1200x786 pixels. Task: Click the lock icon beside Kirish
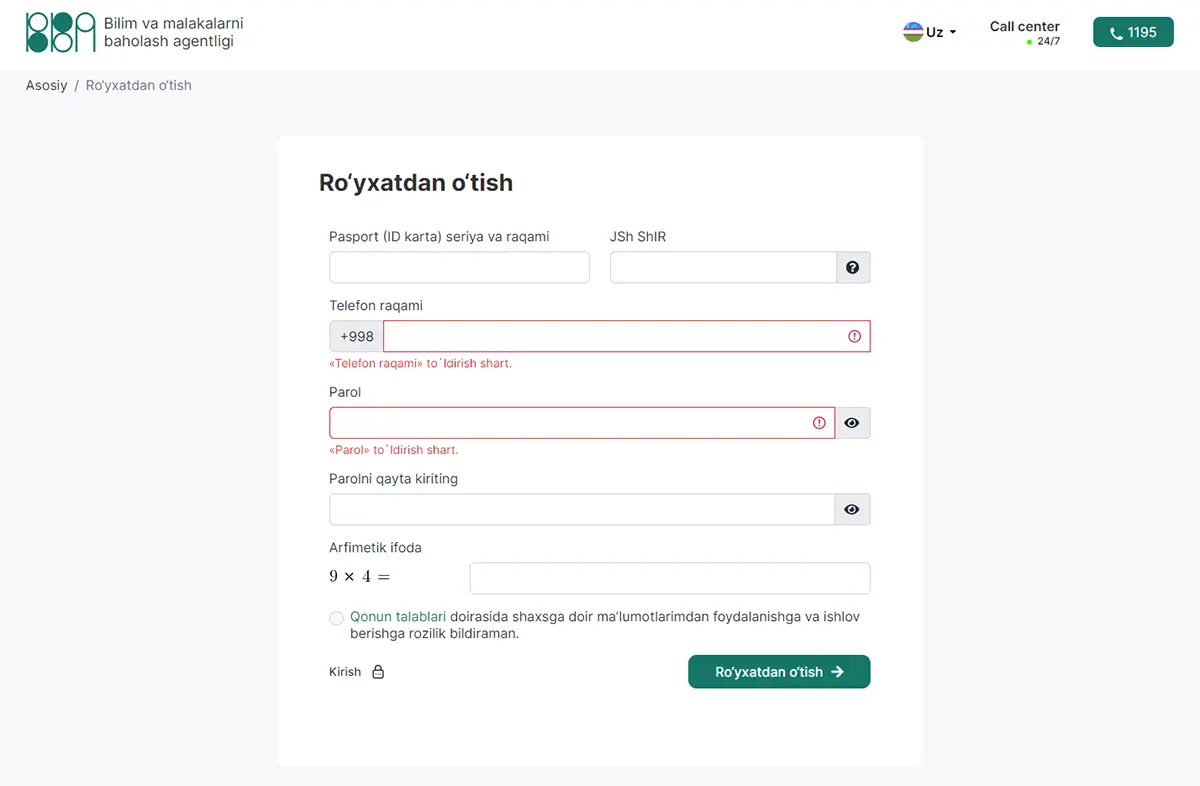click(378, 672)
